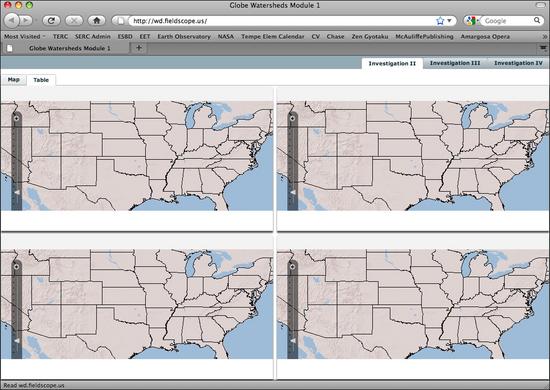Reload the page using the refresh button
This screenshot has height=390, width=550.
click(x=51, y=21)
